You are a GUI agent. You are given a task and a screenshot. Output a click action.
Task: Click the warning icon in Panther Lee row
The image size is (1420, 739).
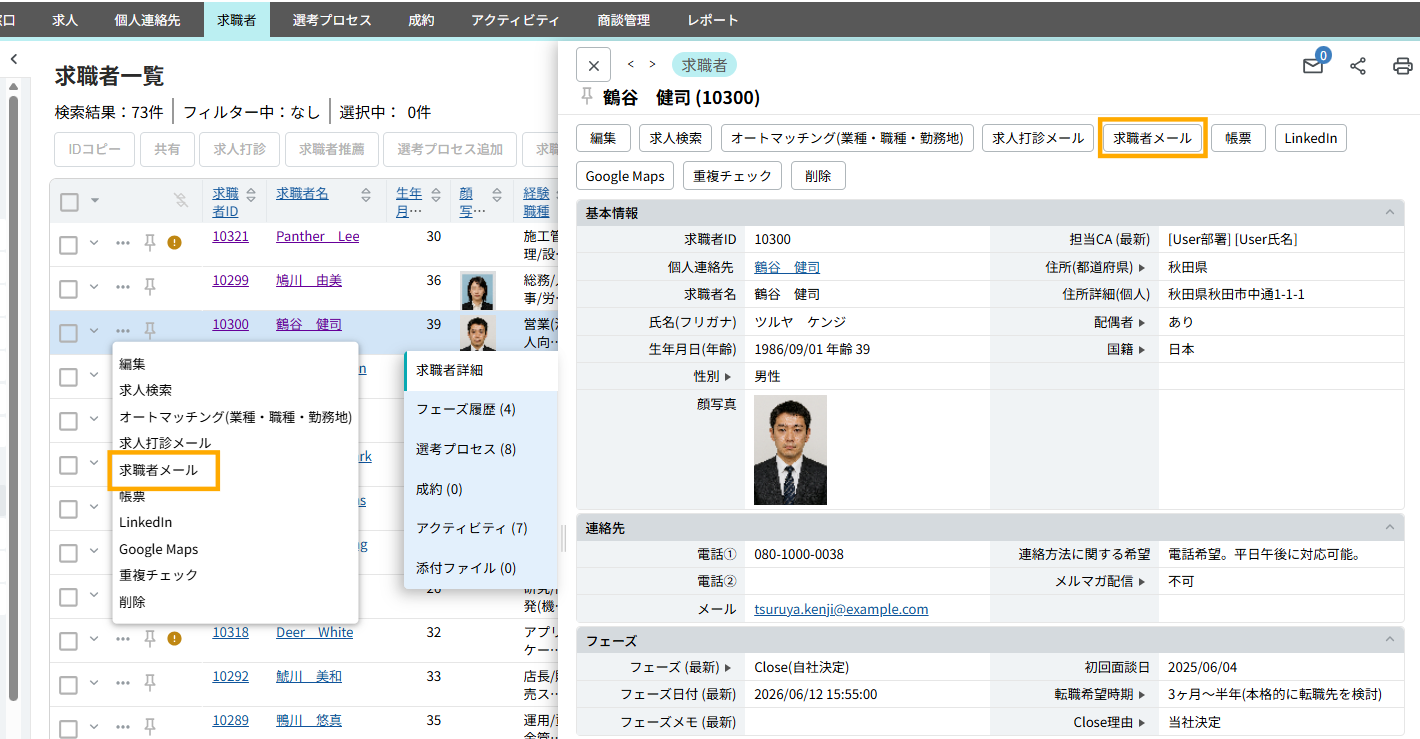pos(174,242)
